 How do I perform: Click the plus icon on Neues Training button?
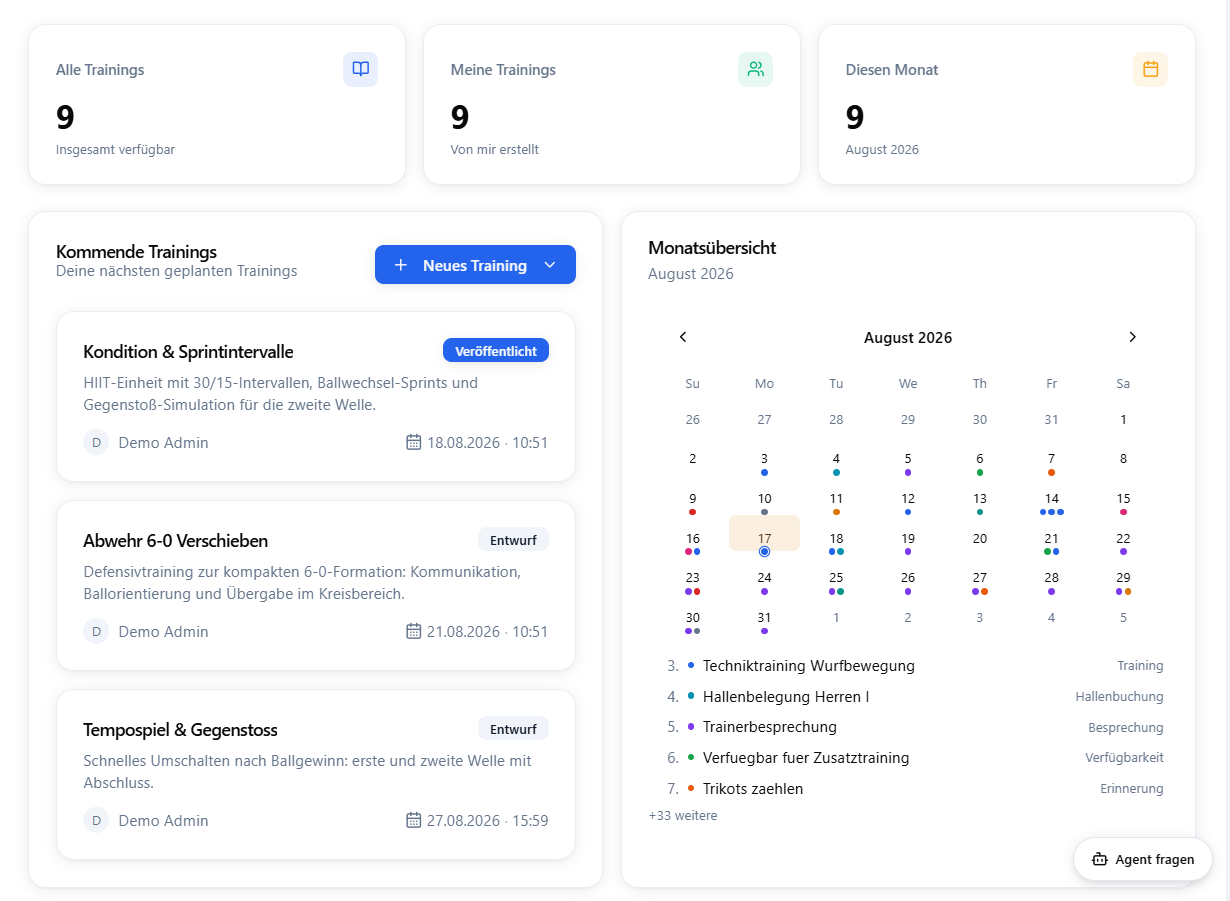click(401, 265)
